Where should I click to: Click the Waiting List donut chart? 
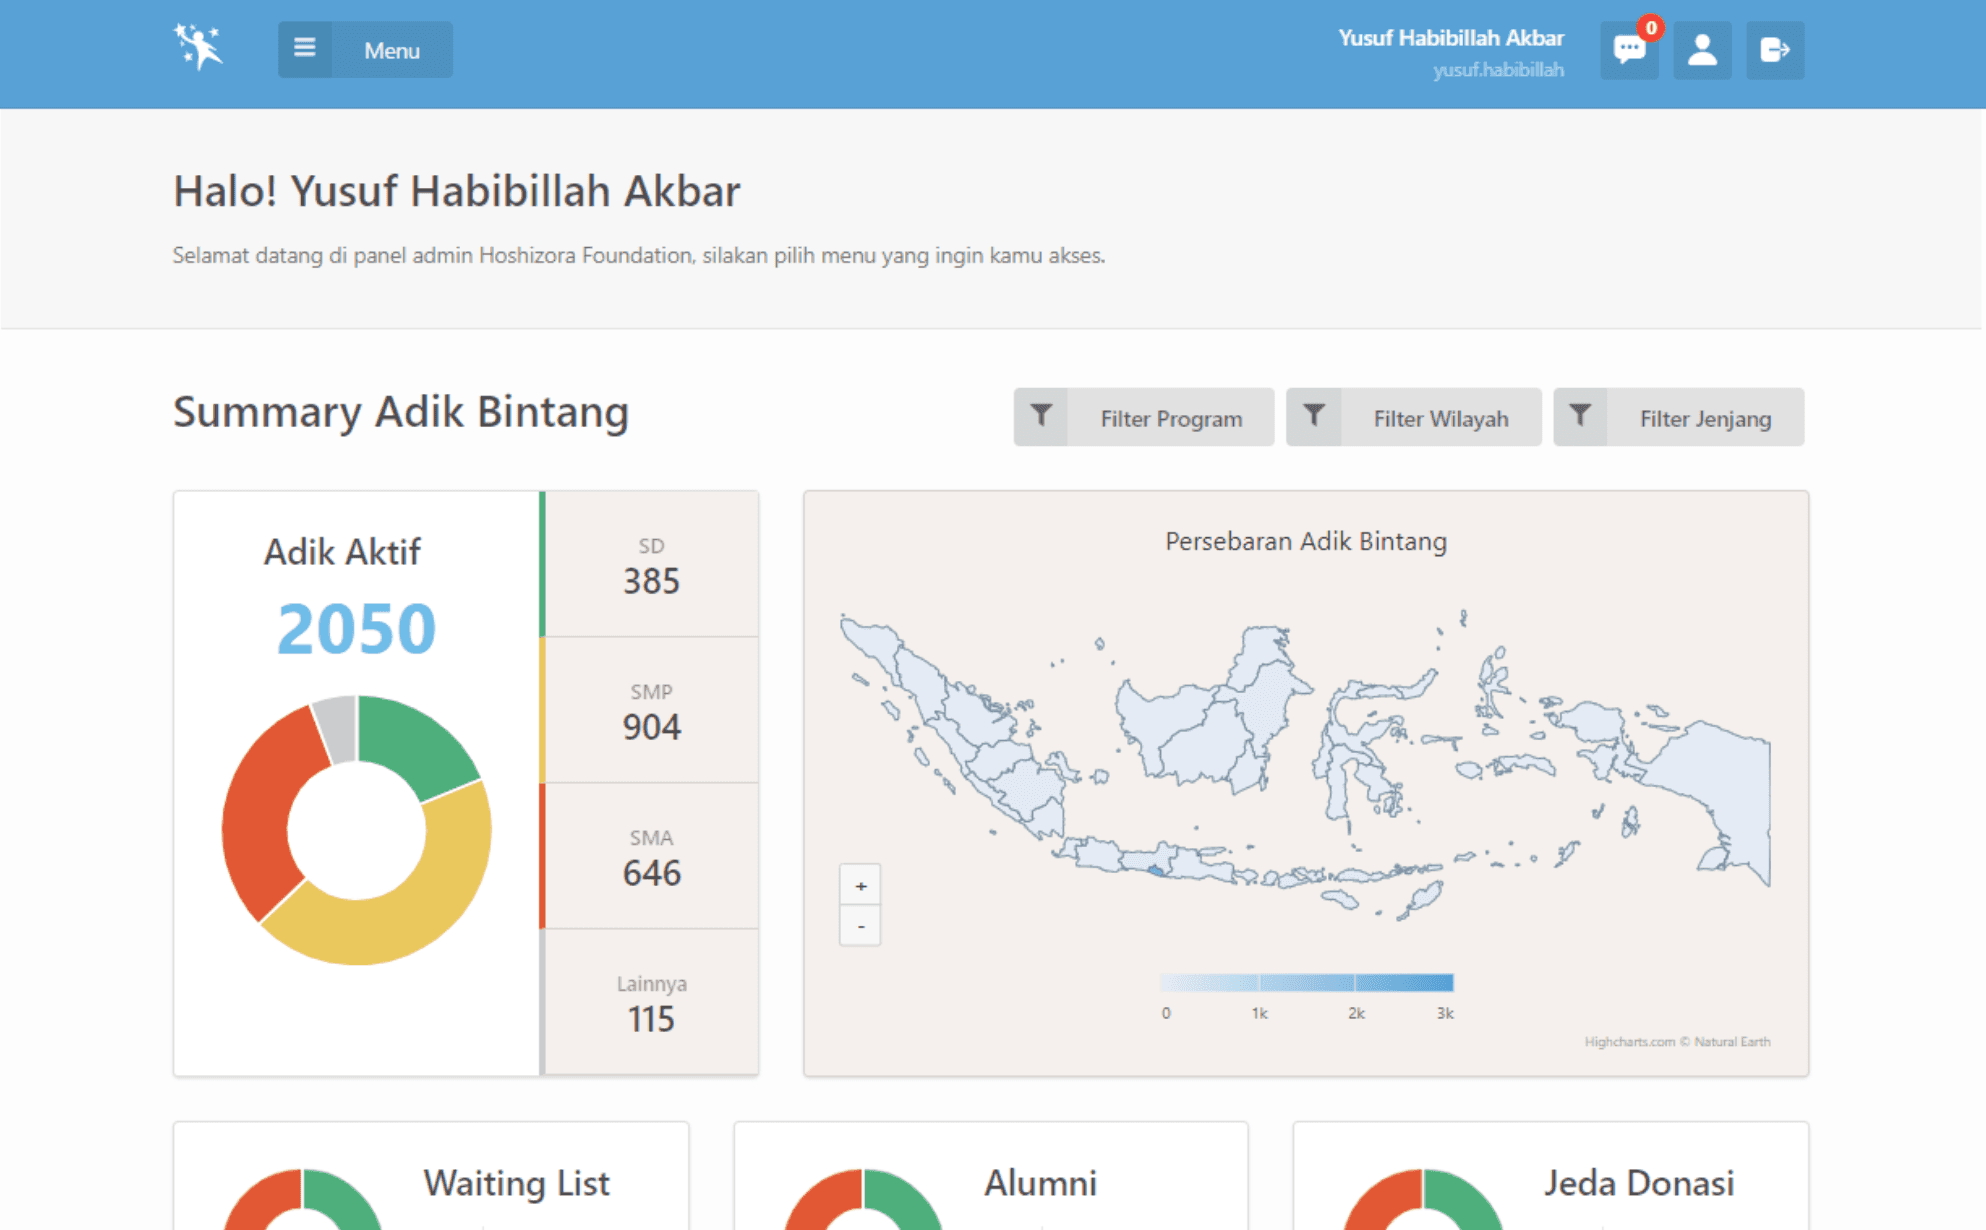[x=303, y=1198]
